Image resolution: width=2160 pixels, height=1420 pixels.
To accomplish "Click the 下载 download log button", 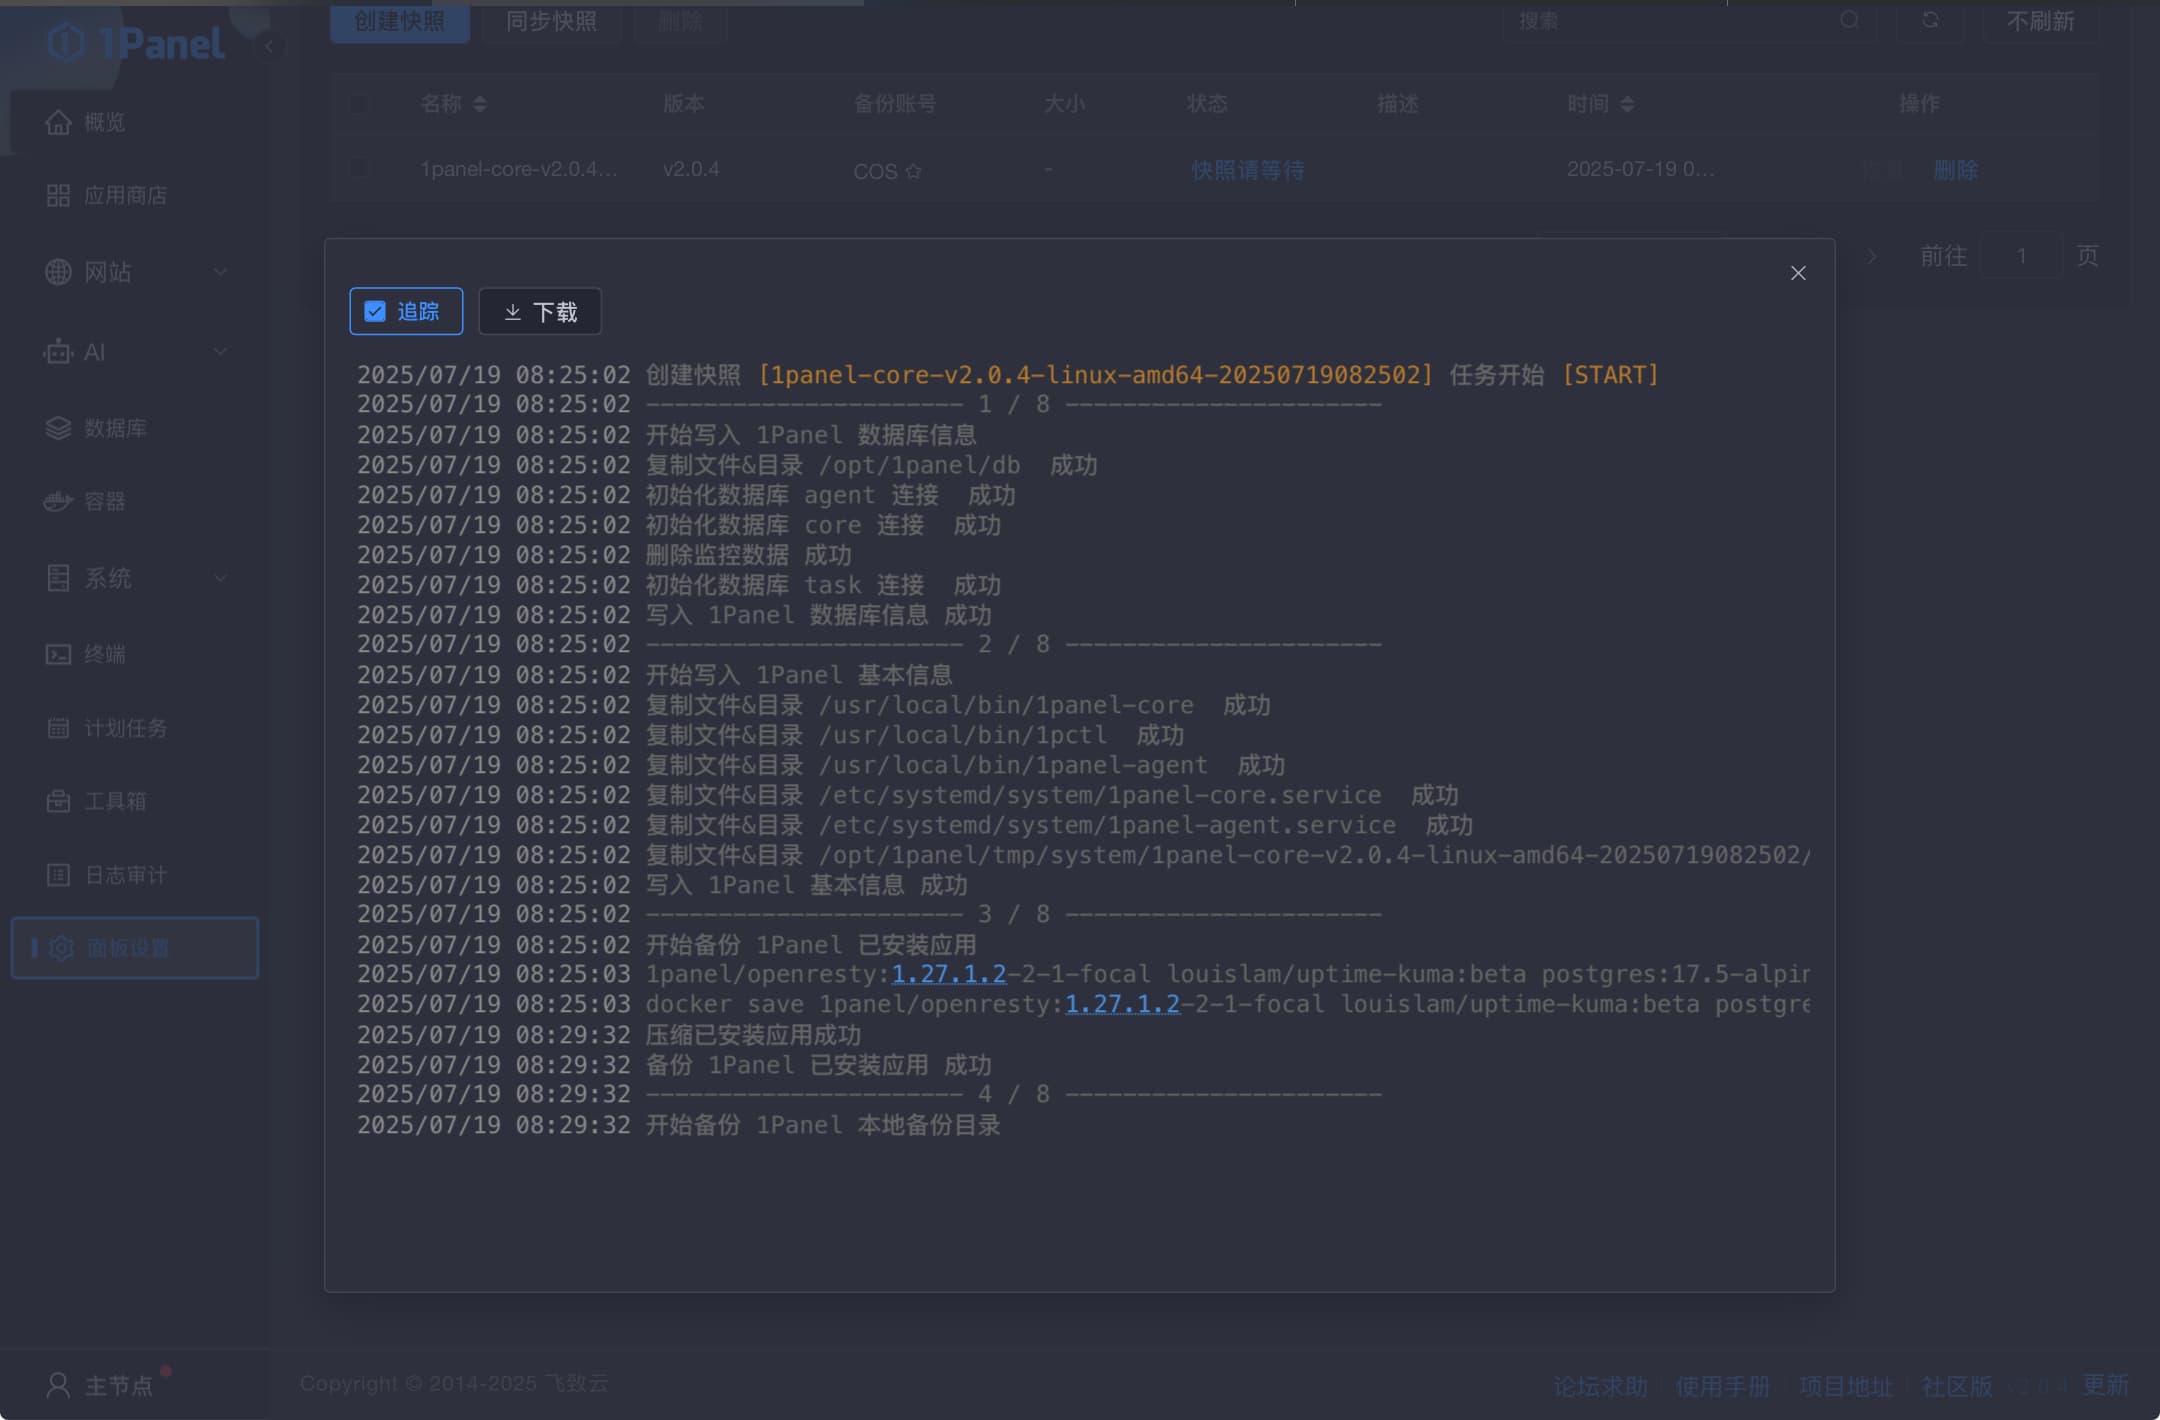I will click(540, 312).
